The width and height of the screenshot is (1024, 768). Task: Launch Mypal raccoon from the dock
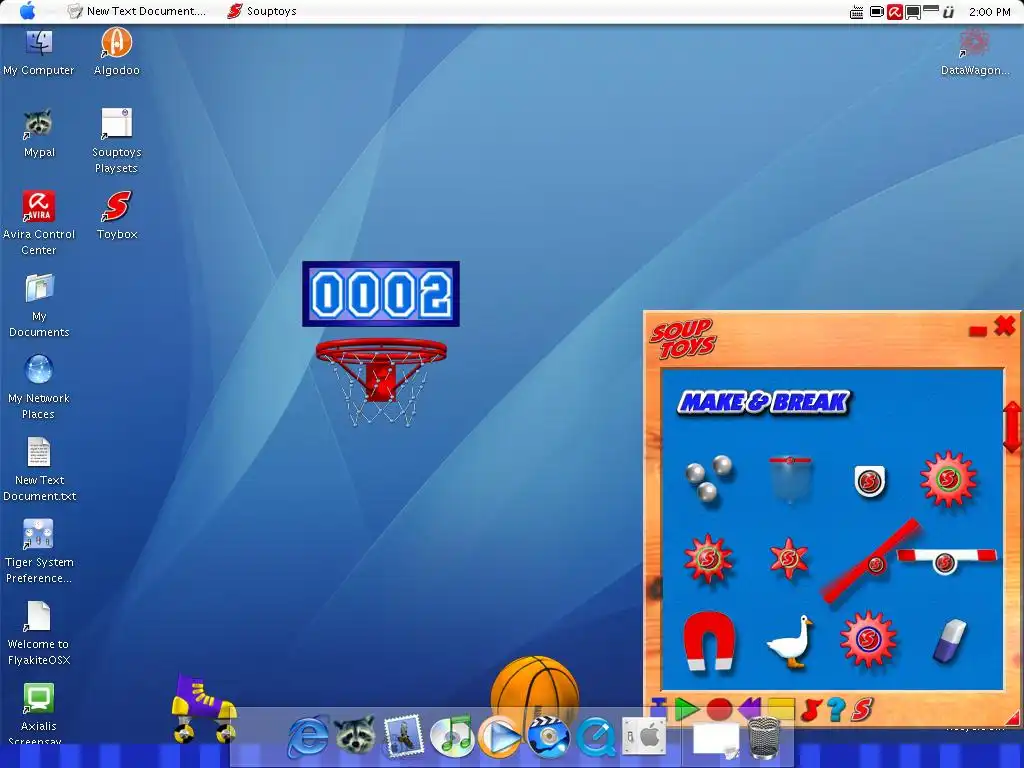356,735
